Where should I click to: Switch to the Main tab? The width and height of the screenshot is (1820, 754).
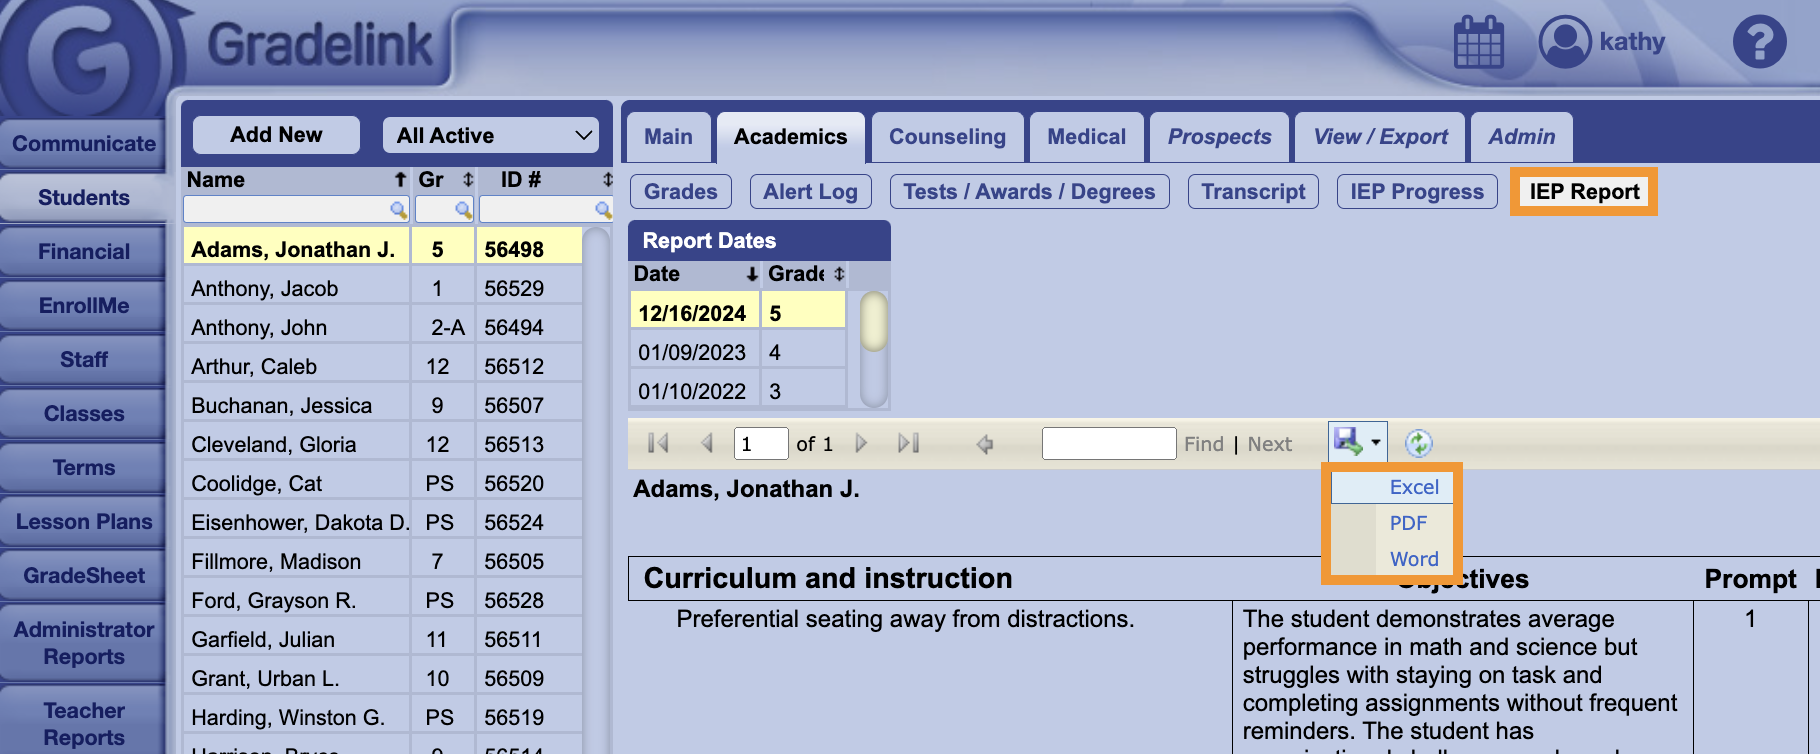pos(668,137)
